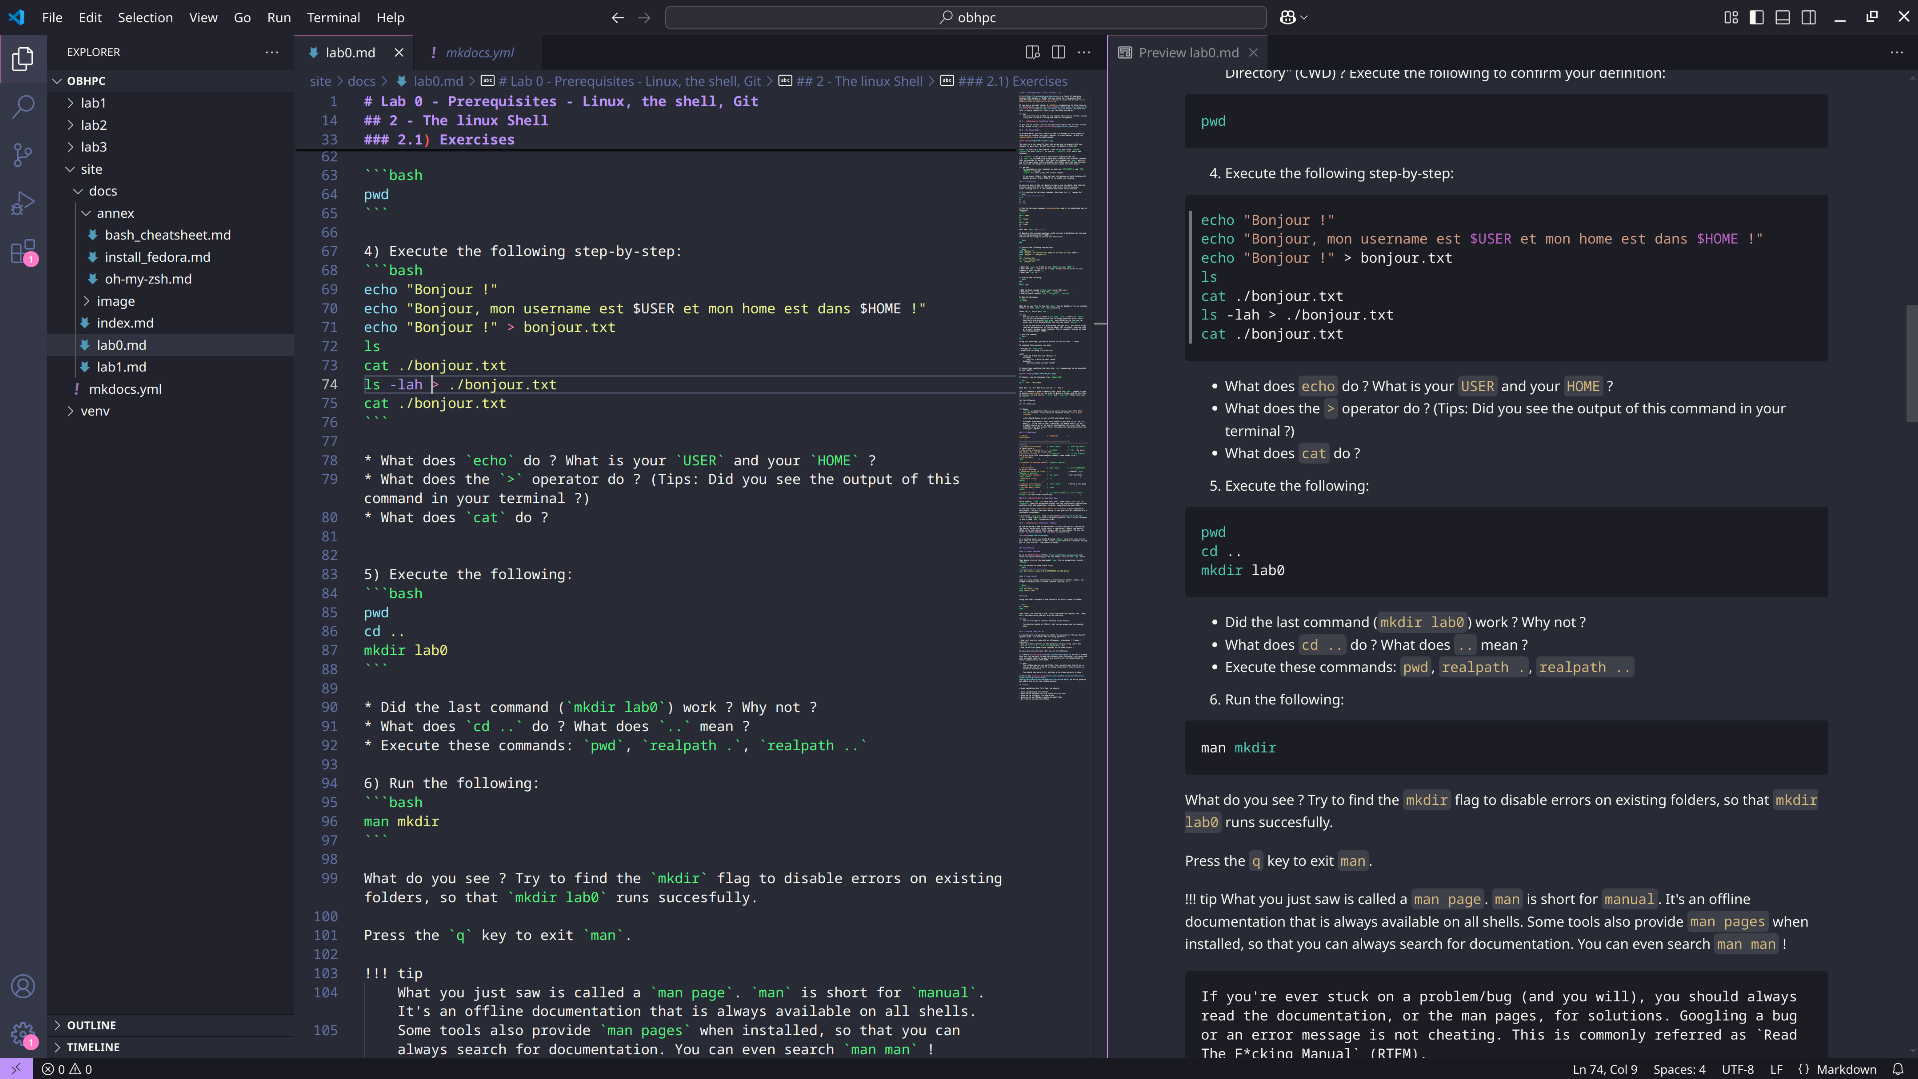Open the Run and Debug view
Image resolution: width=1918 pixels, height=1079 pixels.
[23, 203]
